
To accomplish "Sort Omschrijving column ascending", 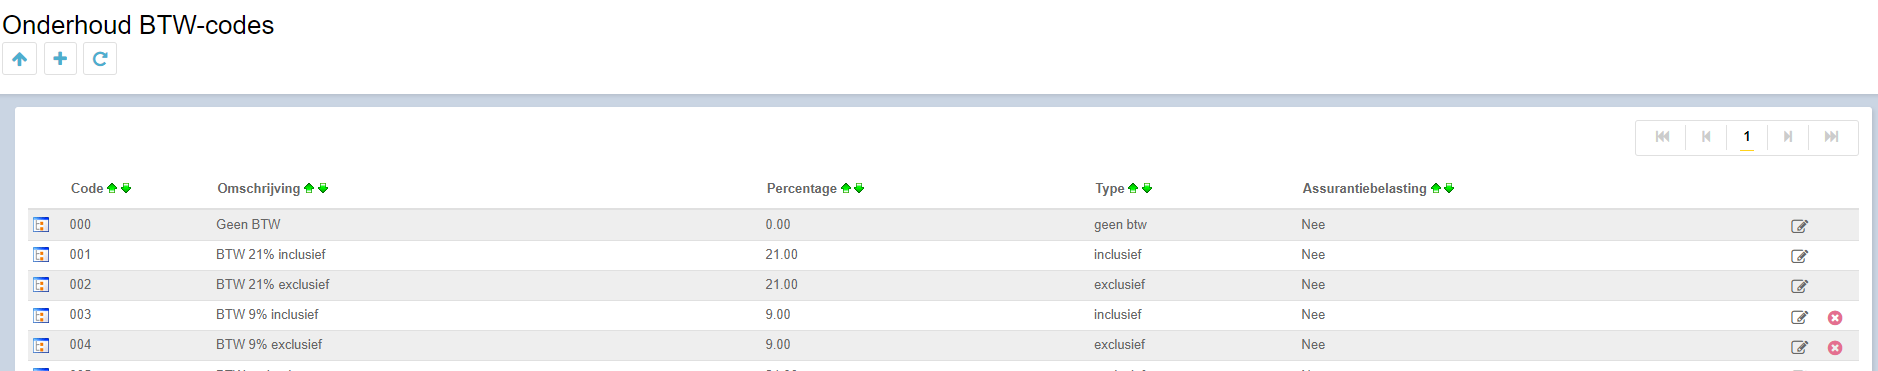I will [x=309, y=188].
